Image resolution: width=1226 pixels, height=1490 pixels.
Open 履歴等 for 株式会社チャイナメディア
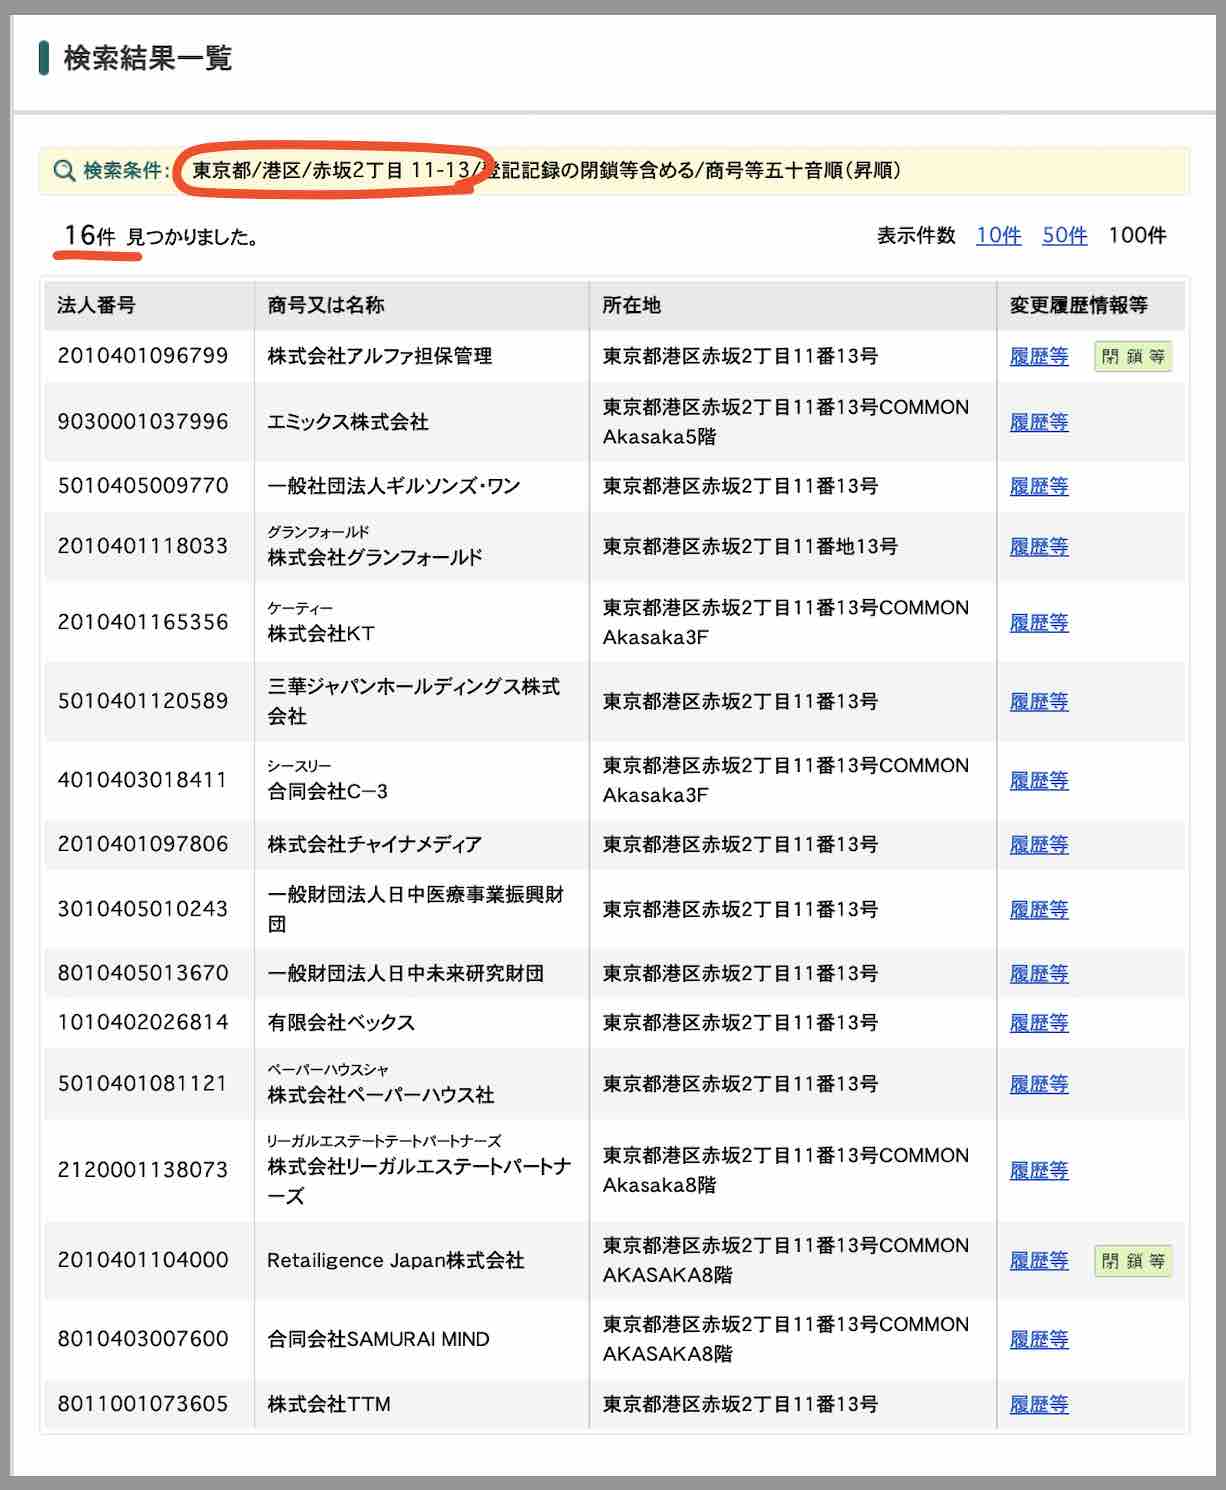[1038, 843]
